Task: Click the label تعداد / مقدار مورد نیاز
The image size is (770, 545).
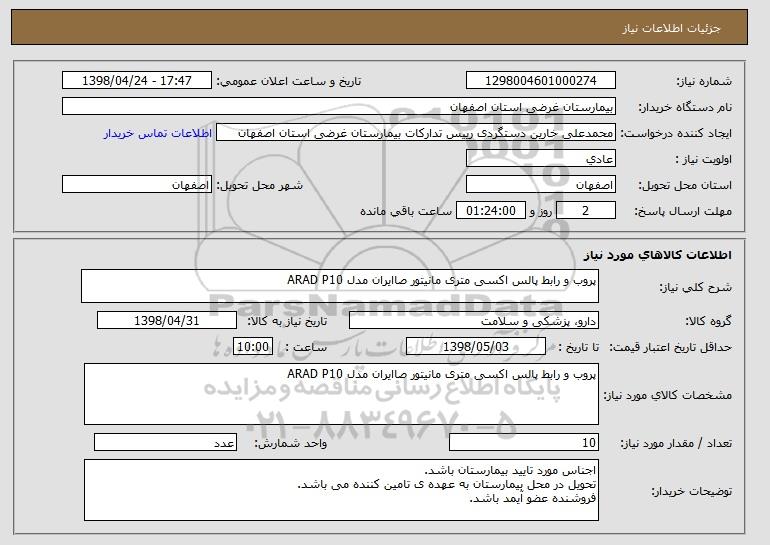Action: 676,443
